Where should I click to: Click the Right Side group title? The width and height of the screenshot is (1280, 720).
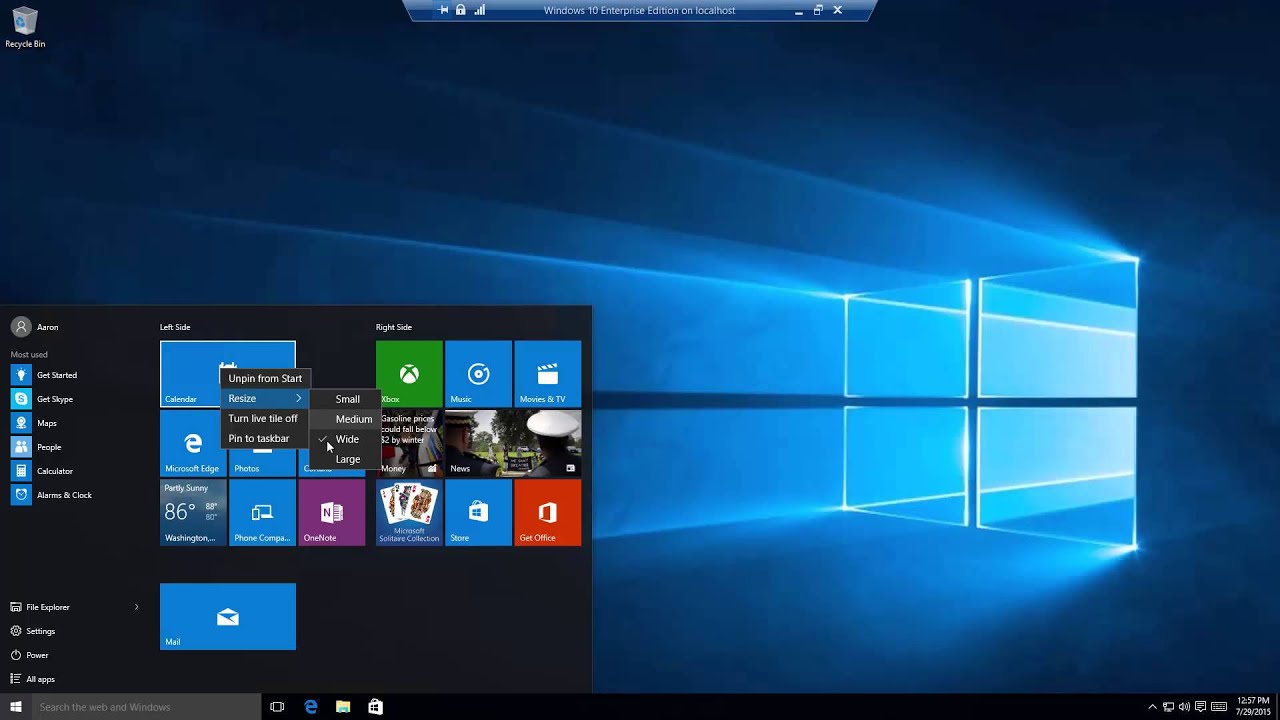point(394,327)
